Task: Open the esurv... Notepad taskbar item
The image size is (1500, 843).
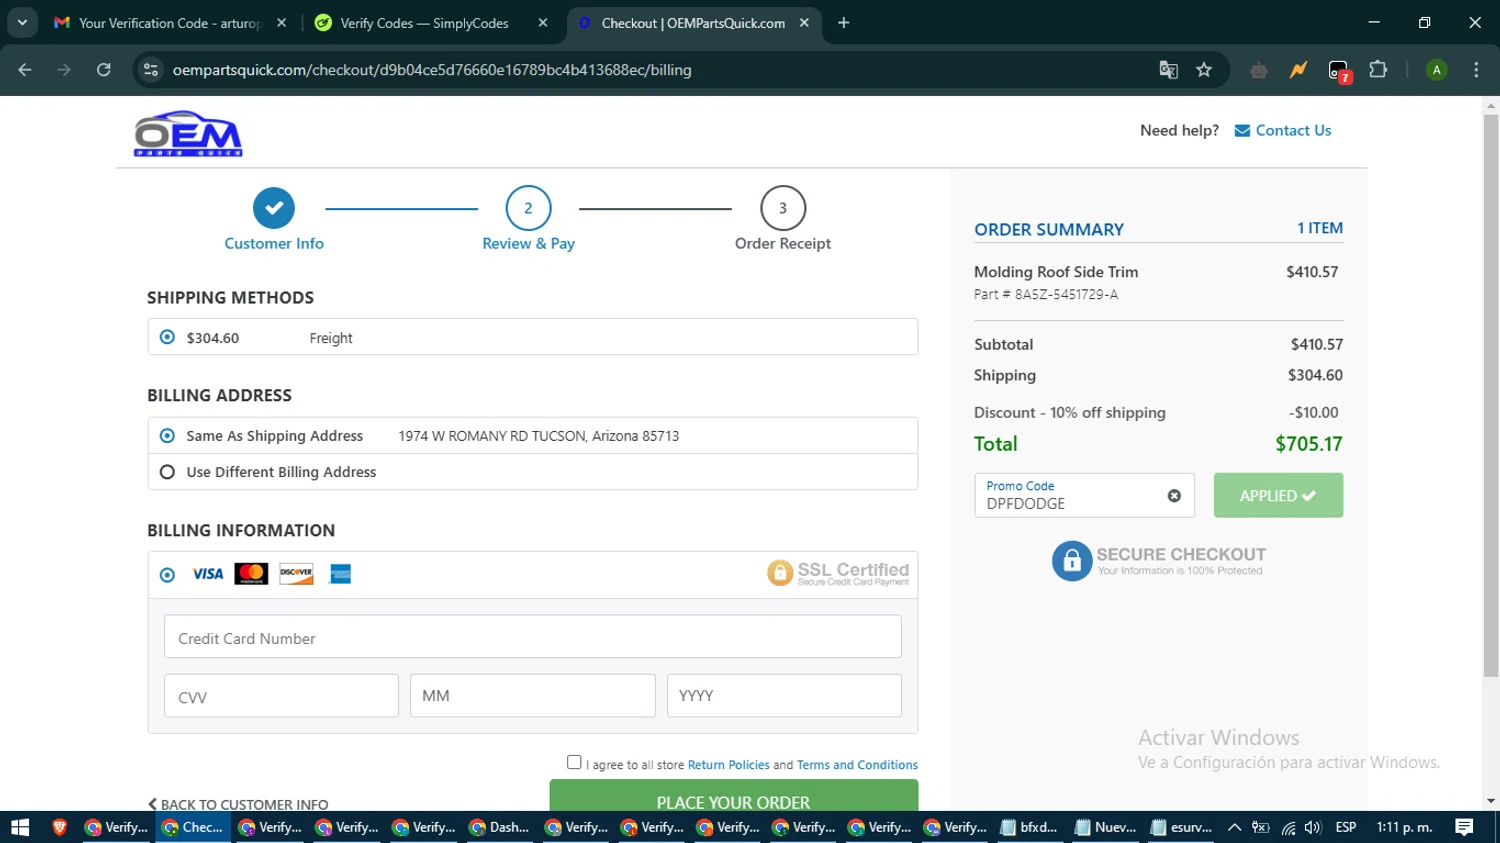Action: click(1181, 827)
